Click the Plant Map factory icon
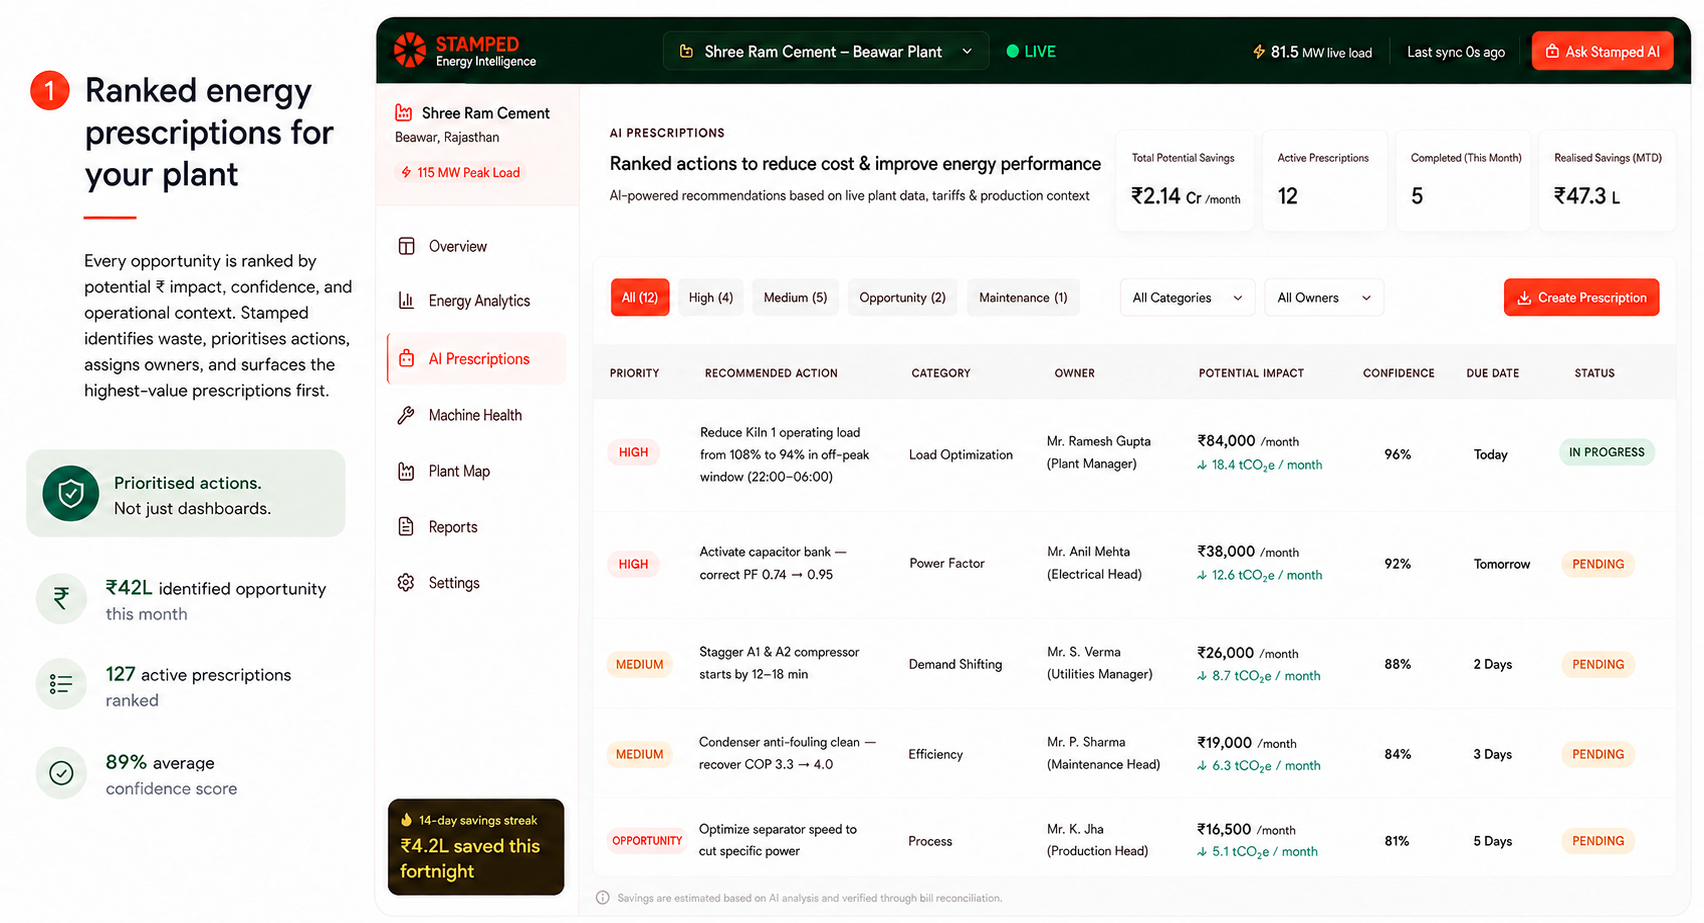This screenshot has height=923, width=1704. 406,471
